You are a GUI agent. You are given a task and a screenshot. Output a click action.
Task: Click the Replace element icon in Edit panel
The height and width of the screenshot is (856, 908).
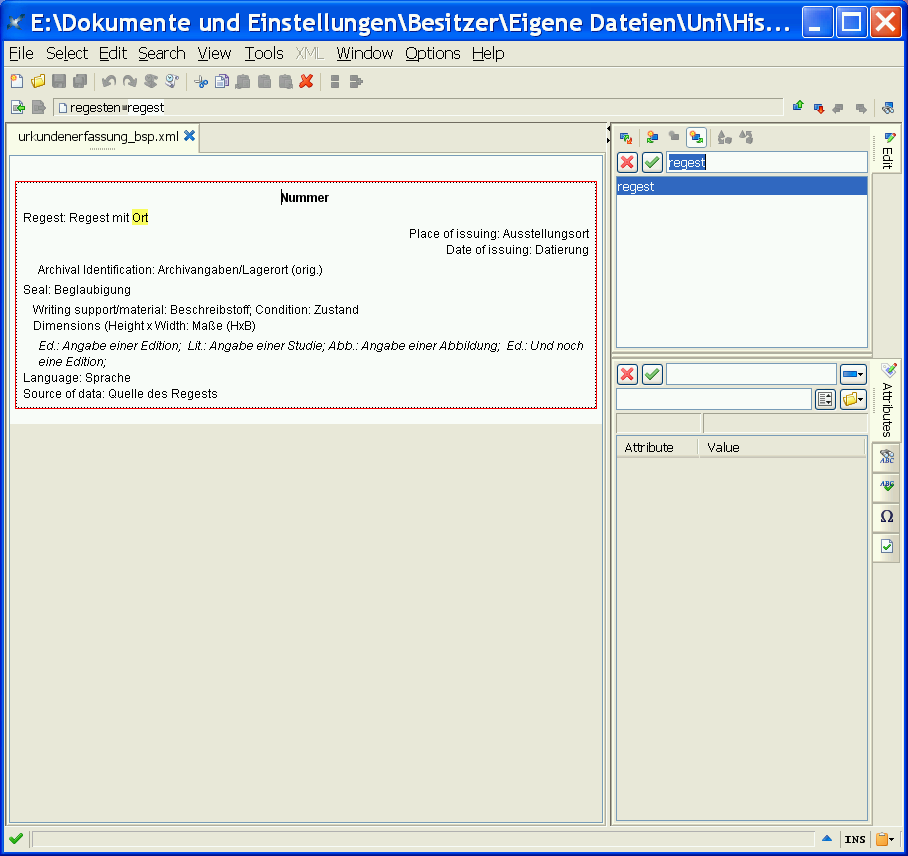(626, 138)
